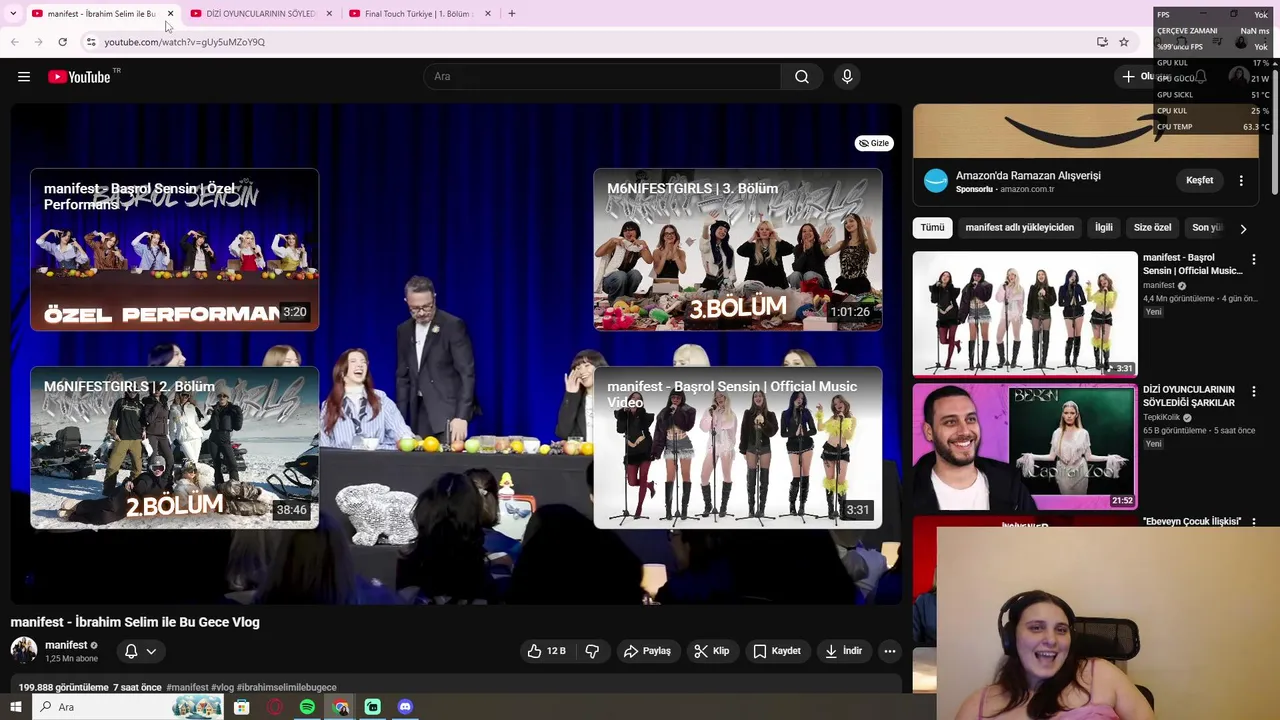
Task: Hide the end-screen cards with Gizle
Action: point(874,143)
